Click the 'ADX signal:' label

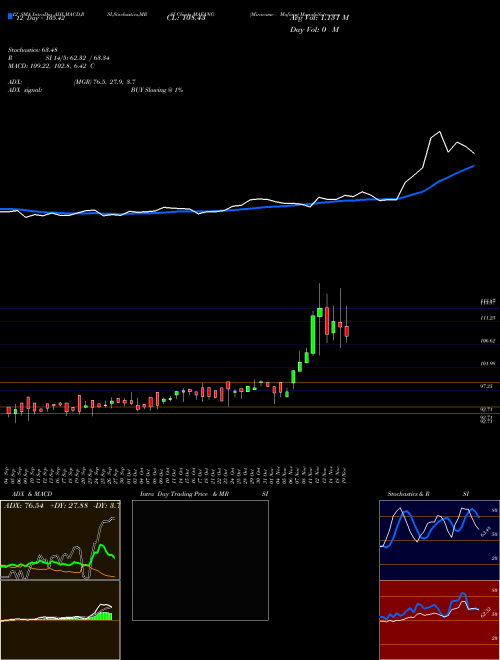(x=25, y=90)
